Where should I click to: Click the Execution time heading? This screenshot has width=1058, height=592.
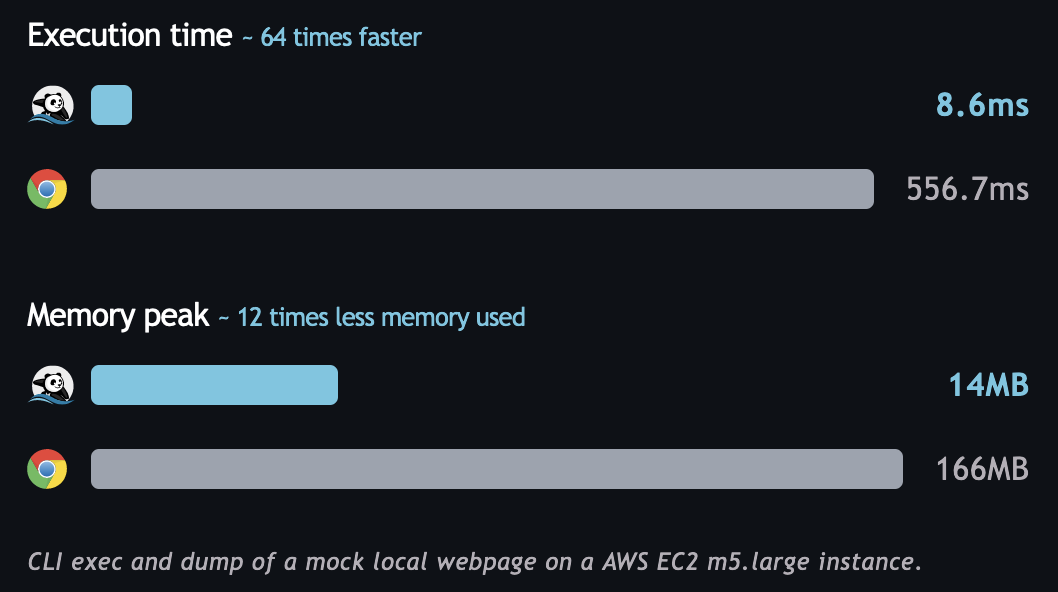point(130,36)
